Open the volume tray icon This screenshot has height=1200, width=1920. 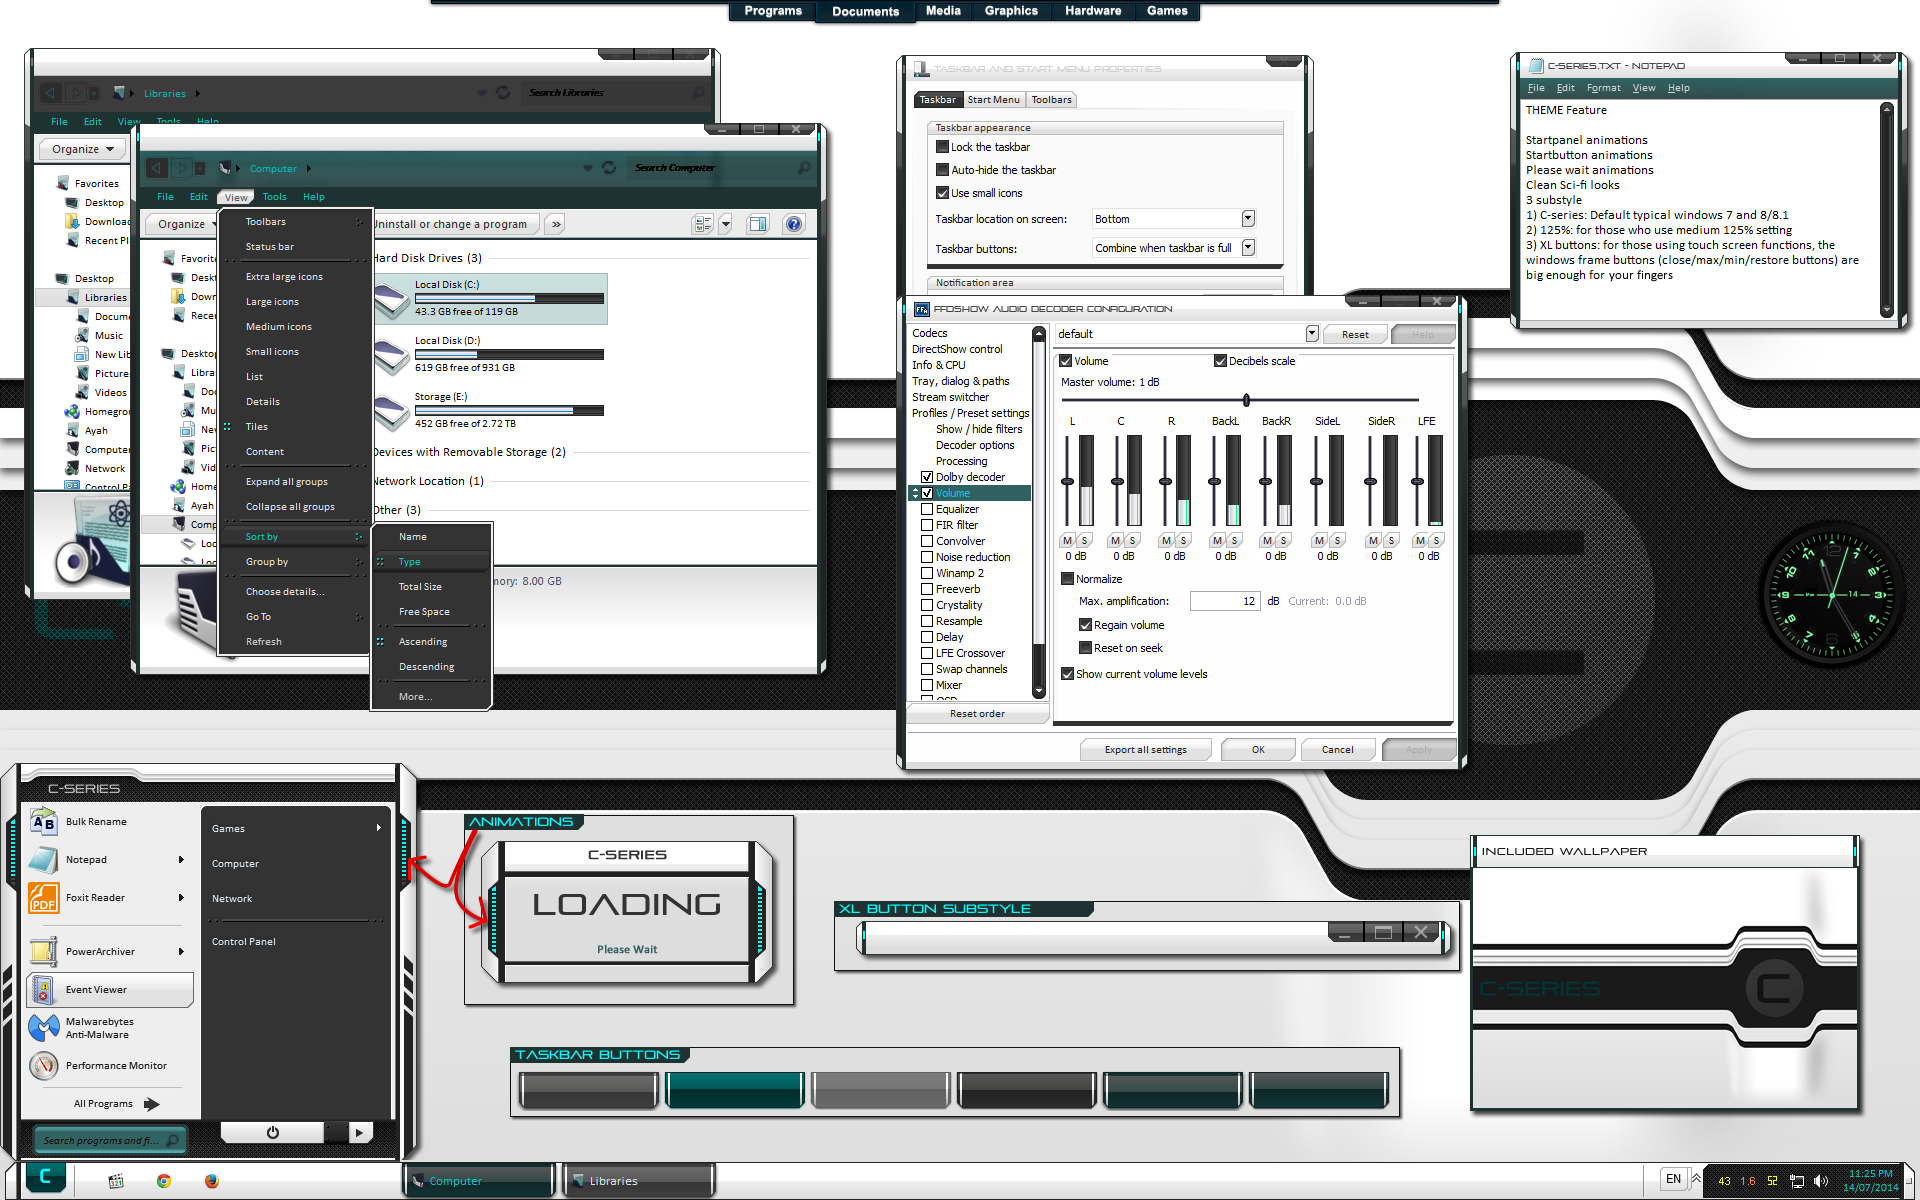[x=1821, y=1181]
